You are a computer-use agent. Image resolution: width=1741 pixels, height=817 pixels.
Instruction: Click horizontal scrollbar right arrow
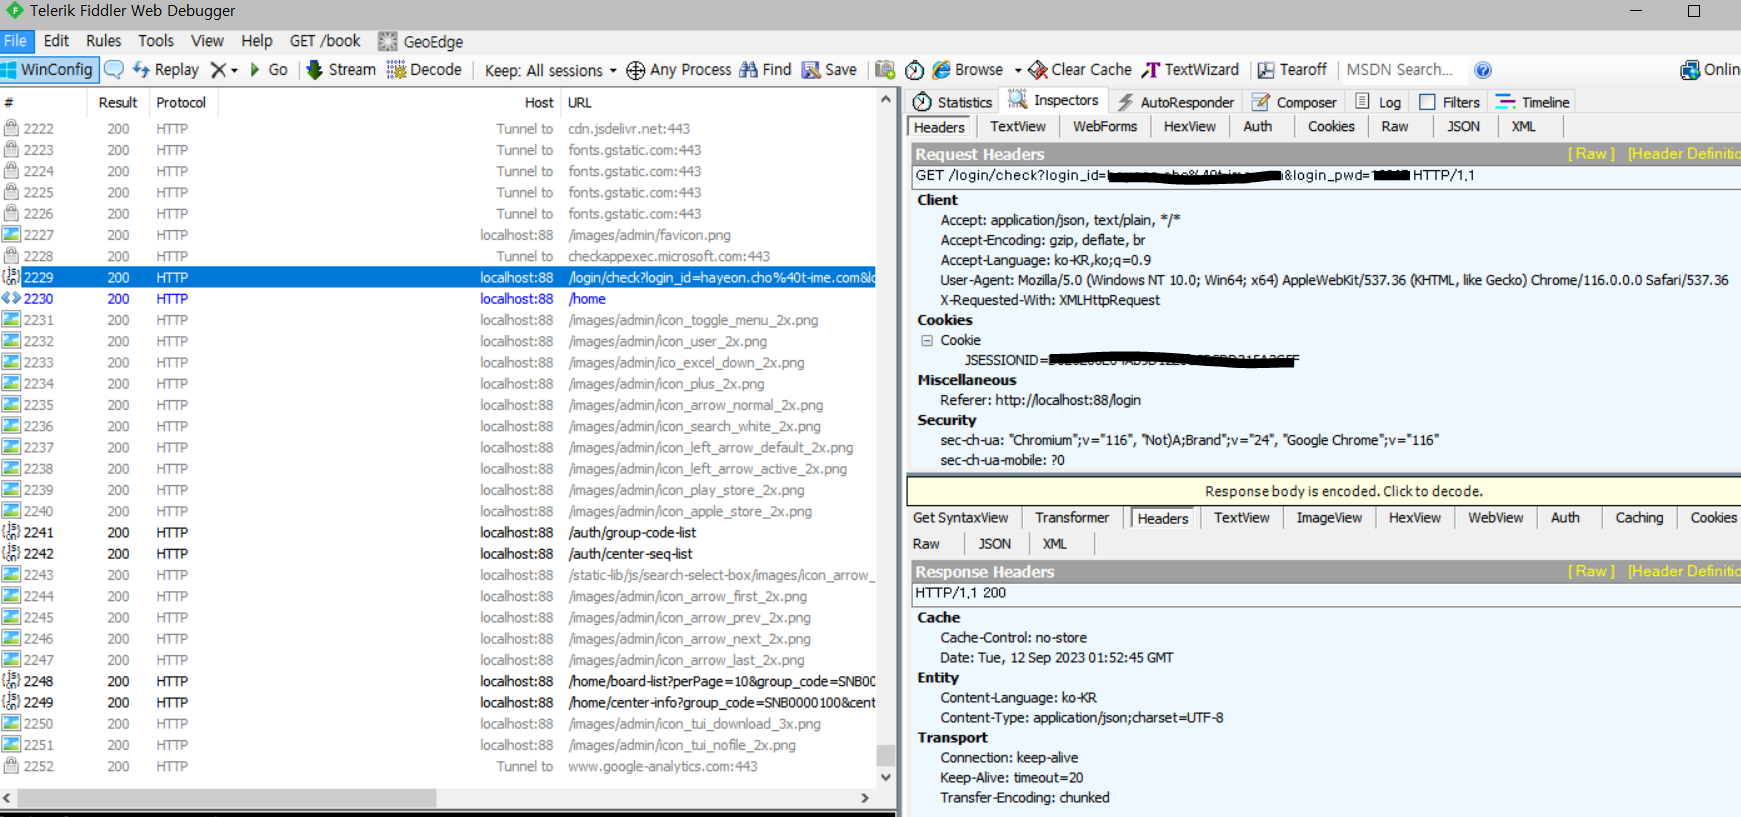coord(865,798)
